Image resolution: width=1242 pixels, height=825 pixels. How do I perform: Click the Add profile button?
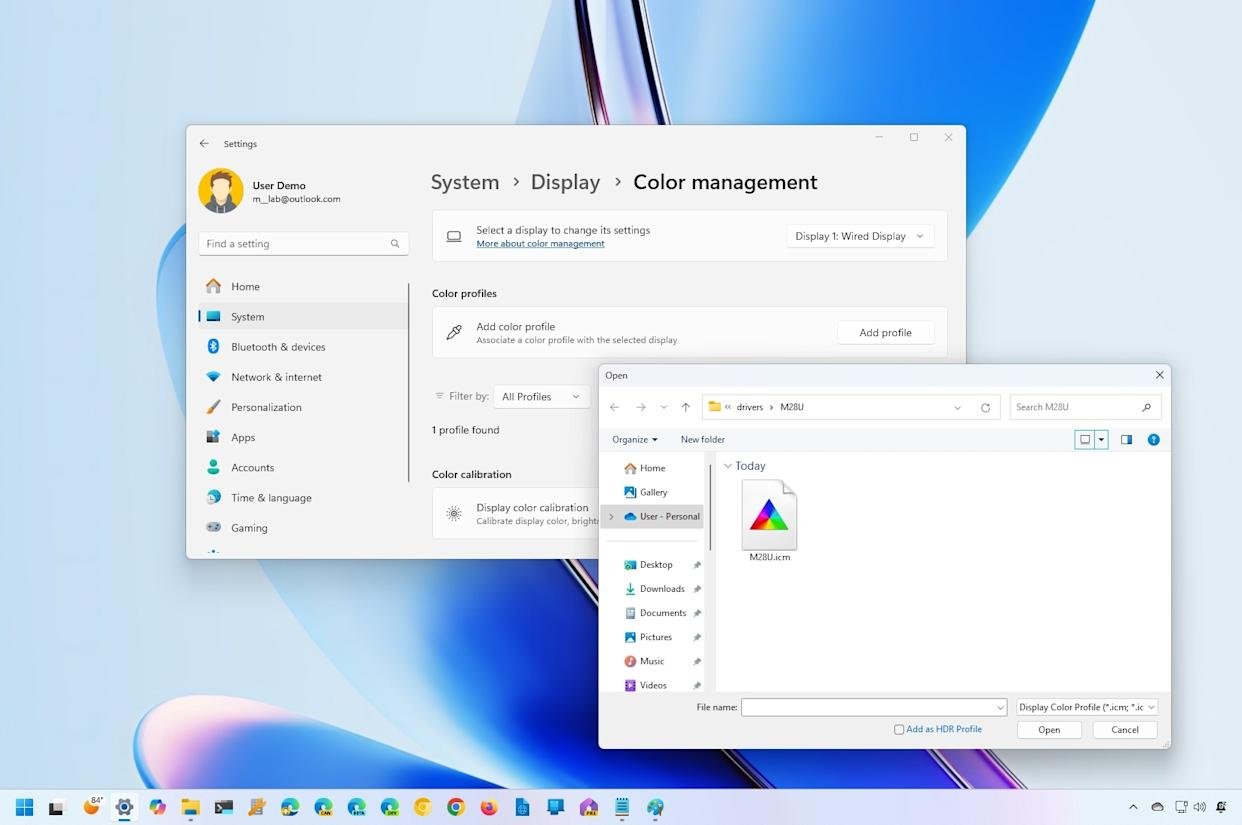[885, 333]
